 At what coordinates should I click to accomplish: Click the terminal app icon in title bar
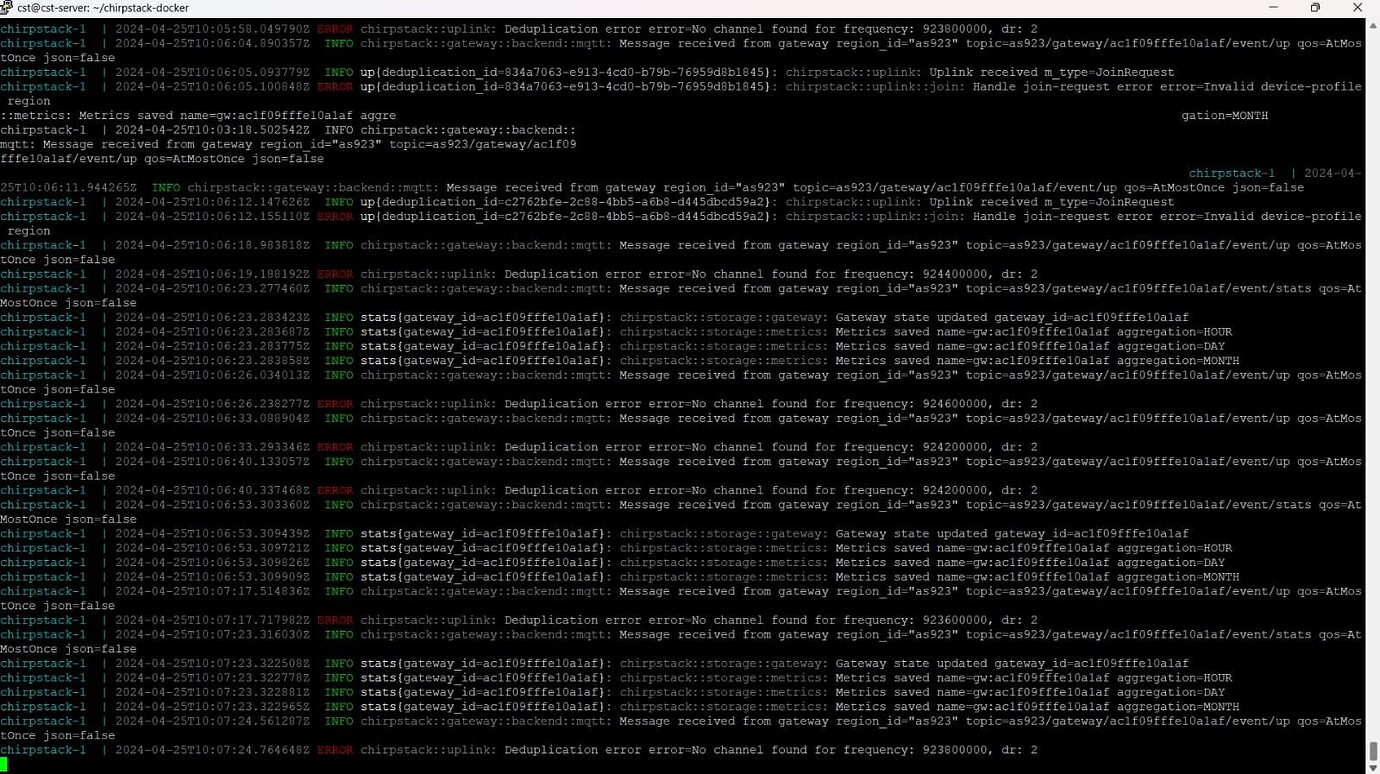pos(8,8)
